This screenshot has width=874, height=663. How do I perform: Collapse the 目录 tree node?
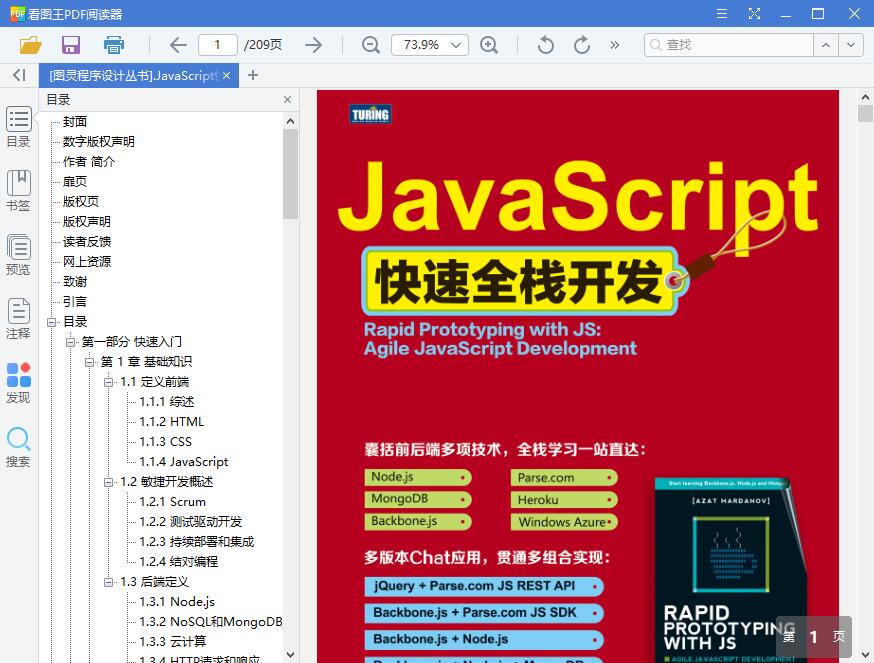[52, 322]
